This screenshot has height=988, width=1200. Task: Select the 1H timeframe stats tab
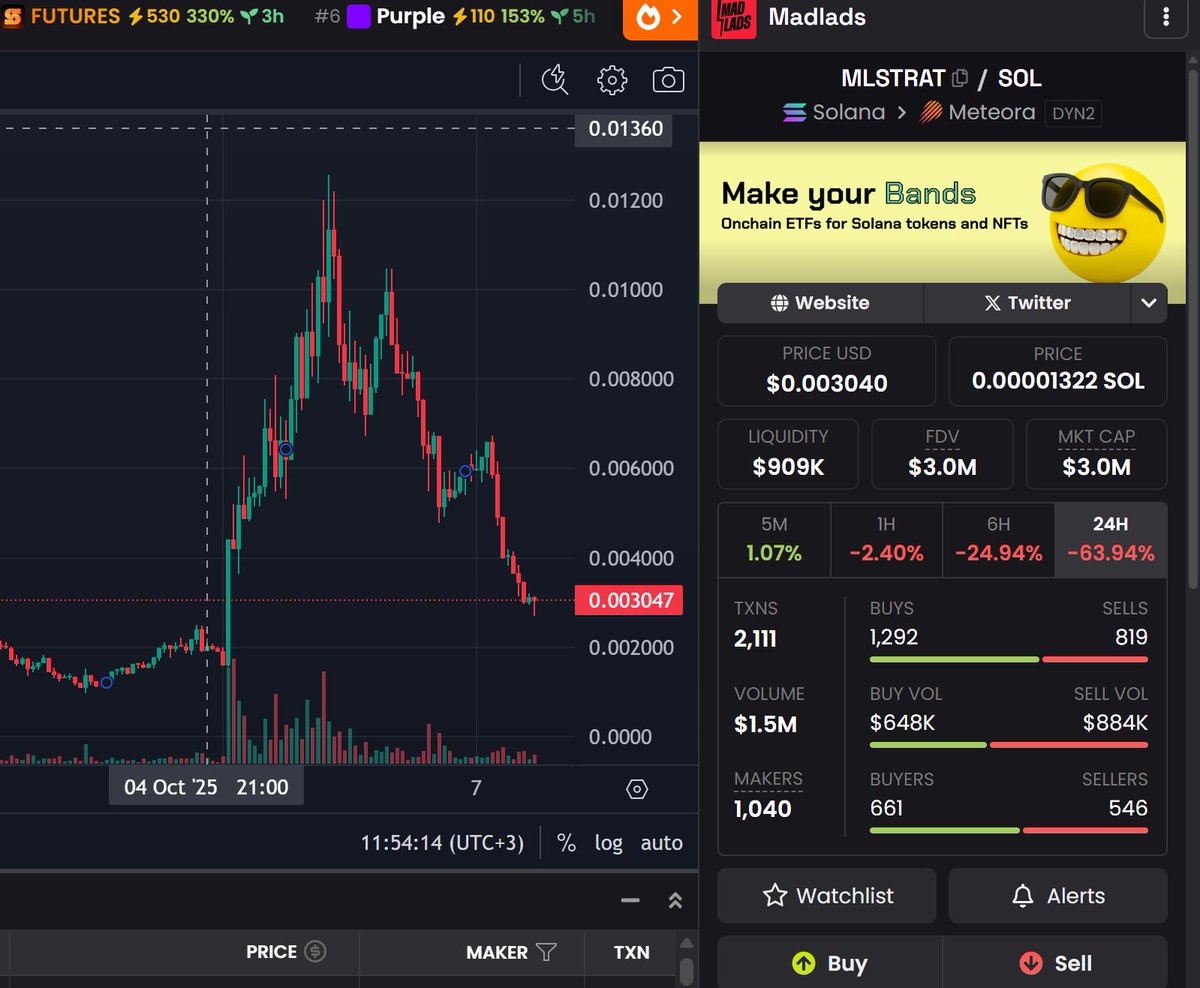(886, 540)
